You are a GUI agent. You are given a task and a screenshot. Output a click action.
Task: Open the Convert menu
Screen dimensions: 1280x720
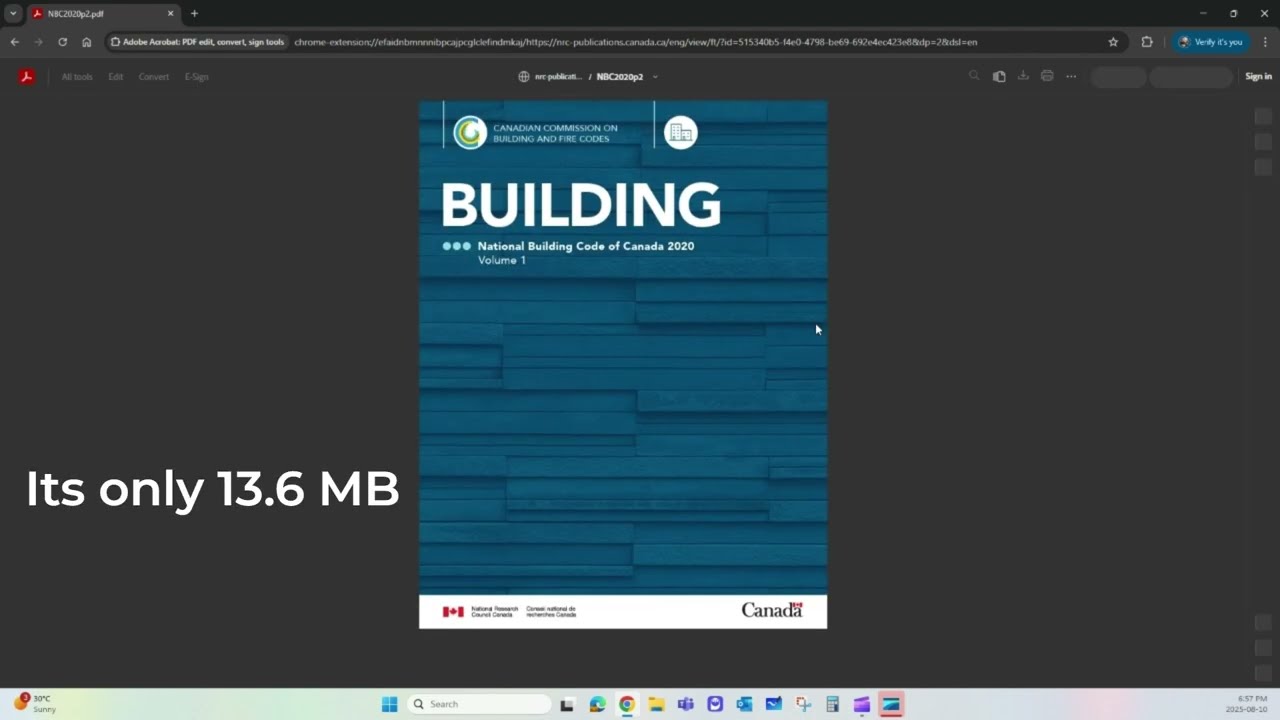click(x=154, y=77)
